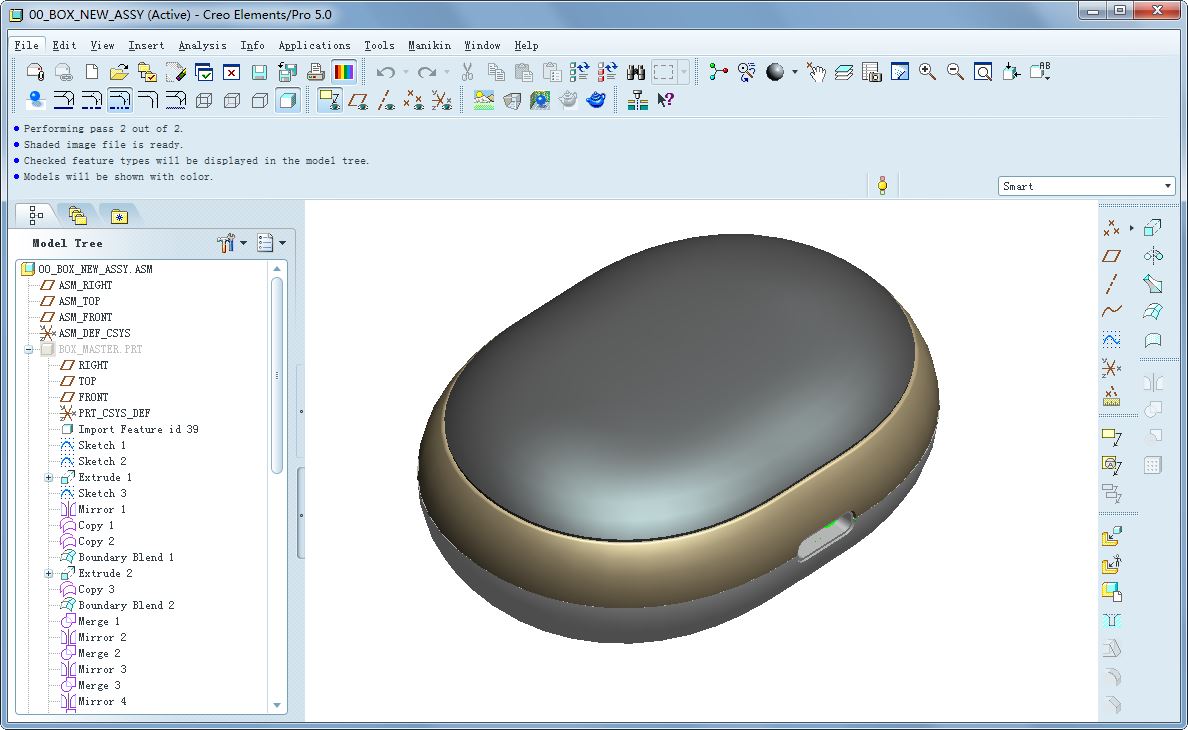Open the Applications menu
Viewport: 1188px width, 730px height.
click(x=314, y=45)
